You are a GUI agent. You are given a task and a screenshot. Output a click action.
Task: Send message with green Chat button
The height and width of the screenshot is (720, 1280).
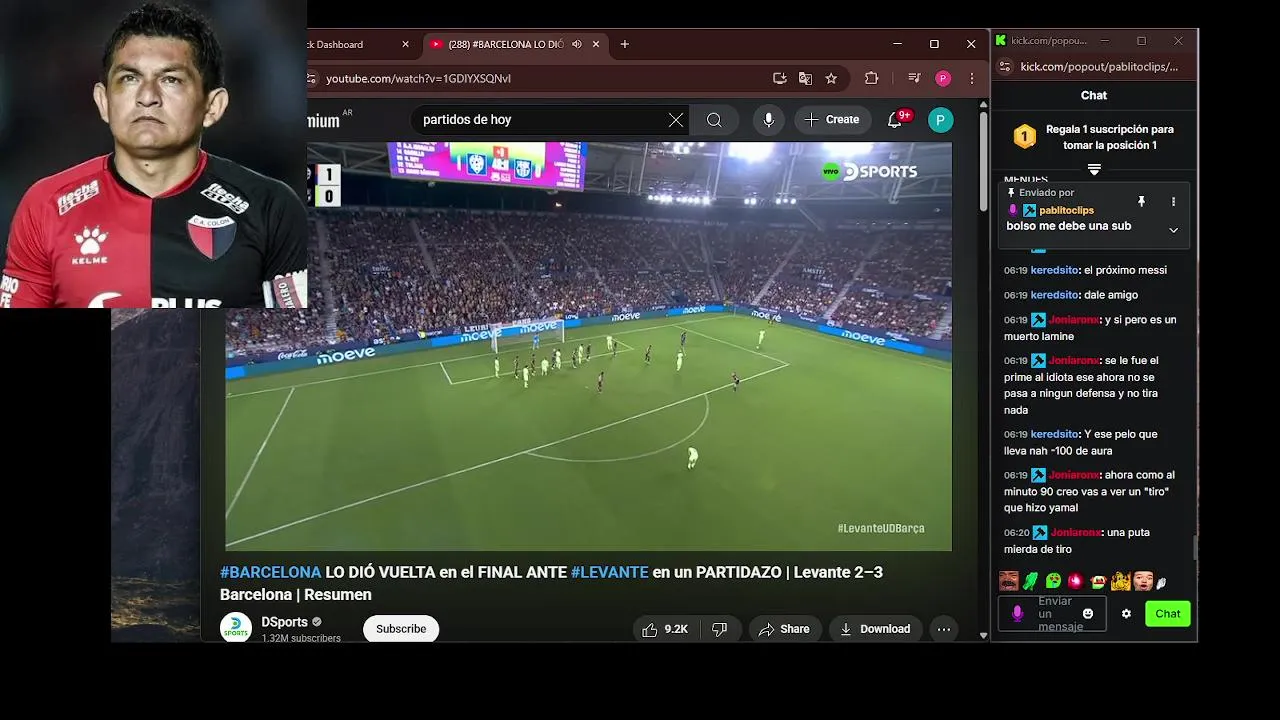click(x=1168, y=614)
